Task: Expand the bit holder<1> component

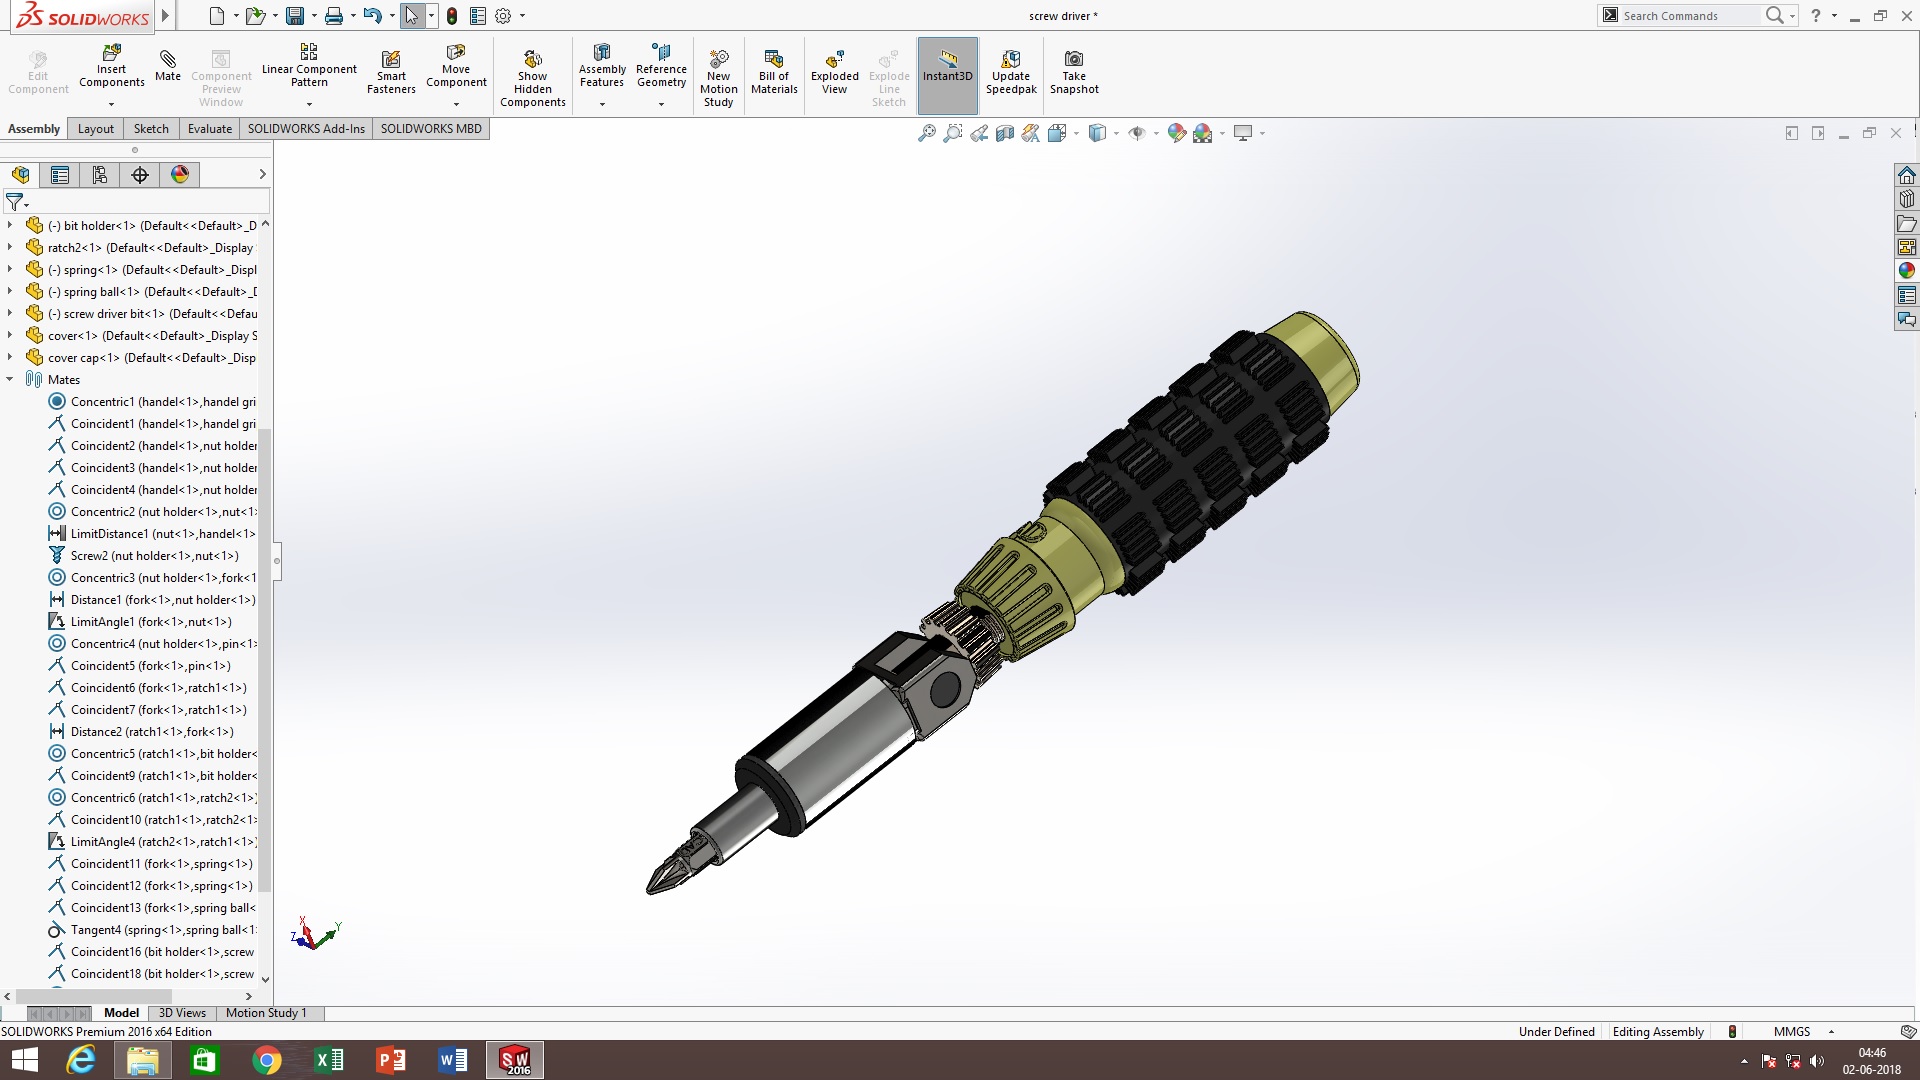Action: click(10, 225)
